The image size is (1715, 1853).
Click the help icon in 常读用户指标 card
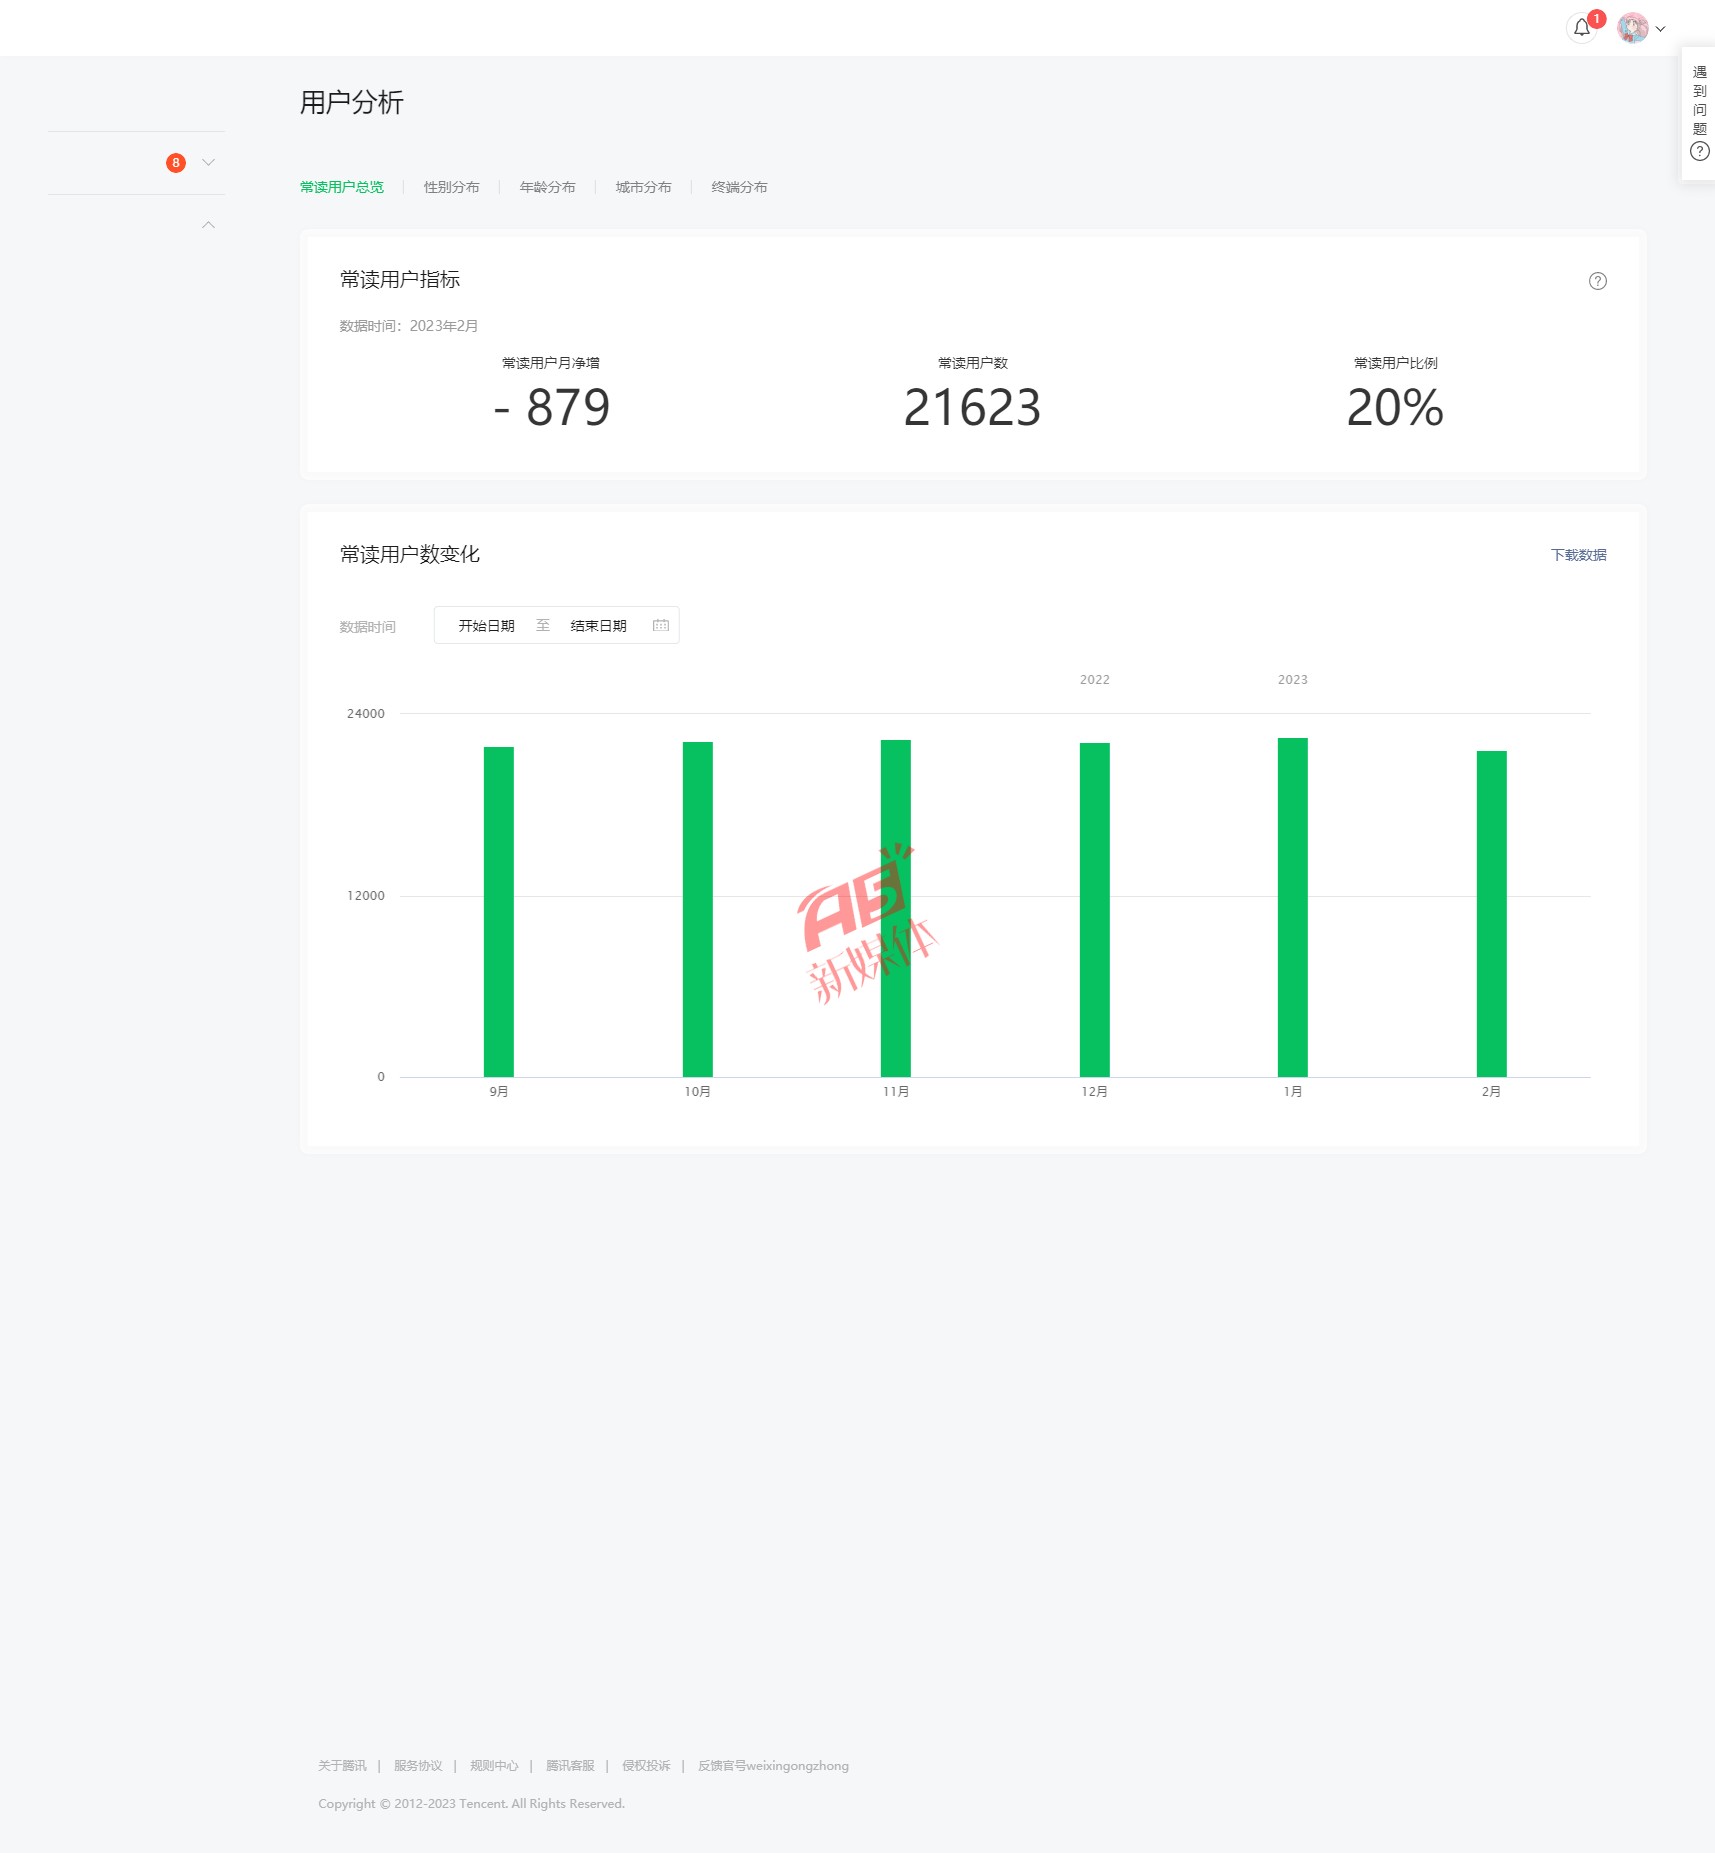[1597, 281]
